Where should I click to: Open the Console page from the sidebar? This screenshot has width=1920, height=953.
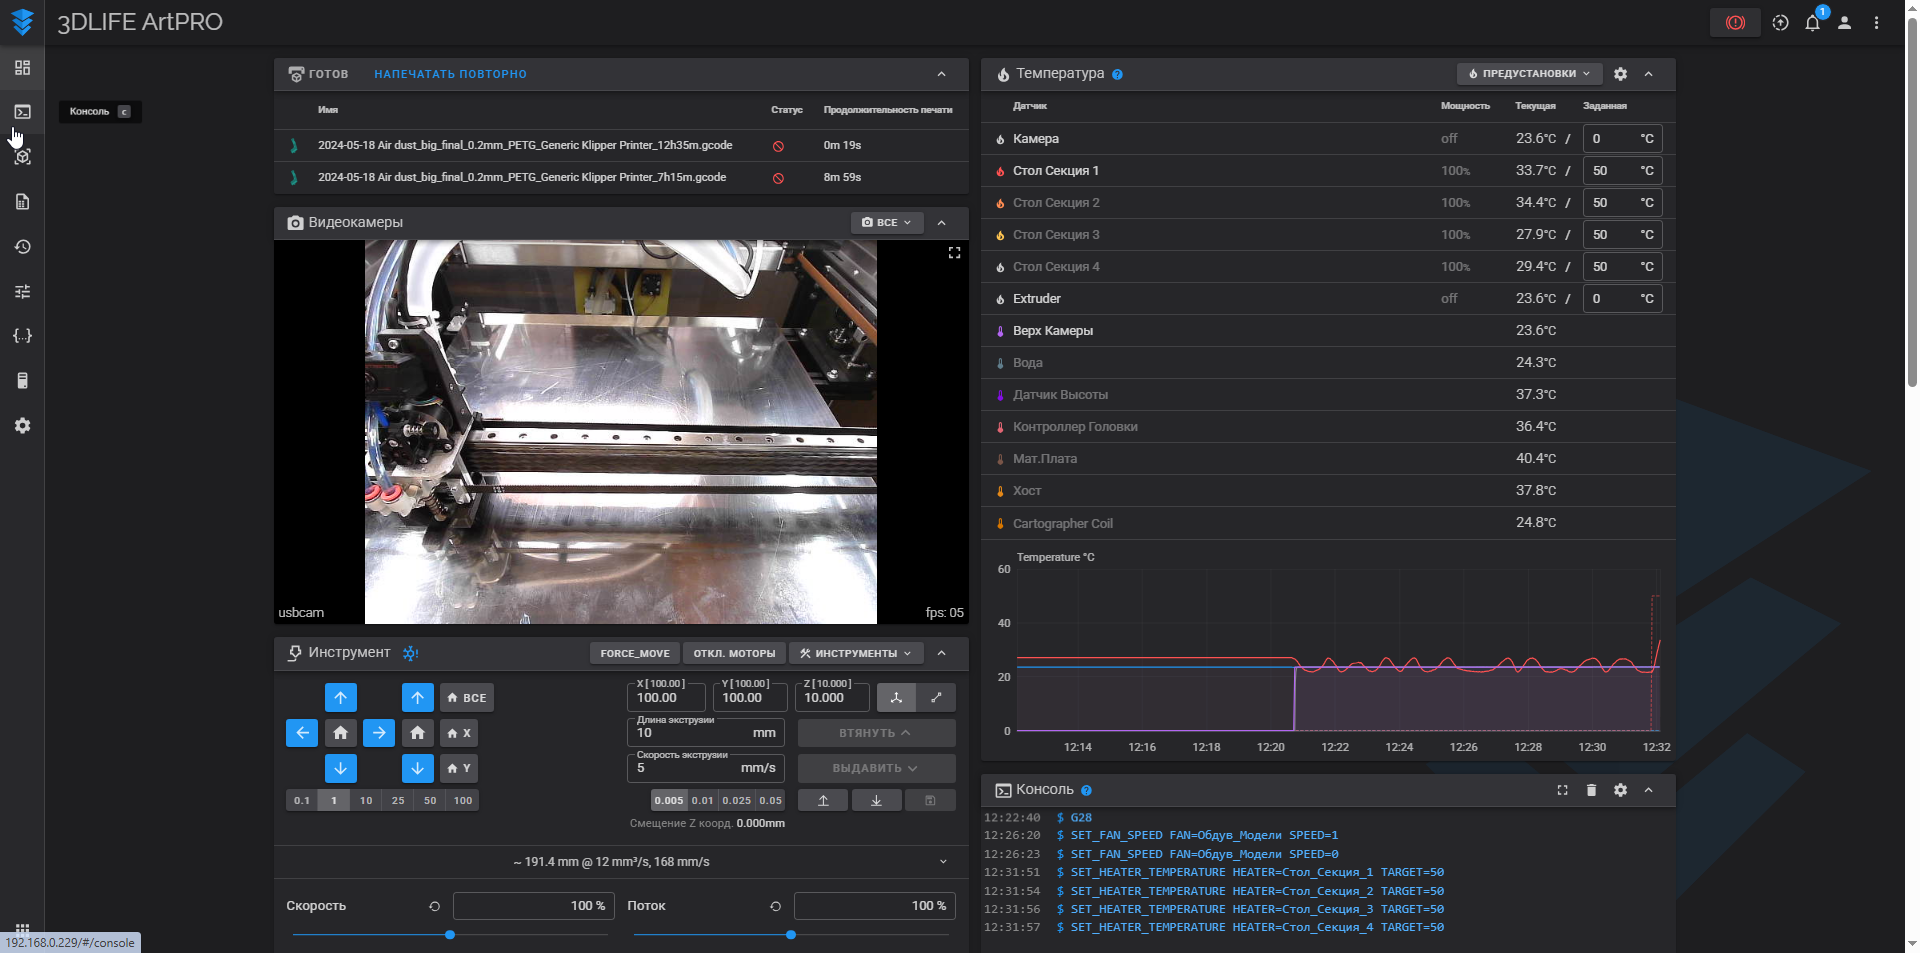[22, 112]
